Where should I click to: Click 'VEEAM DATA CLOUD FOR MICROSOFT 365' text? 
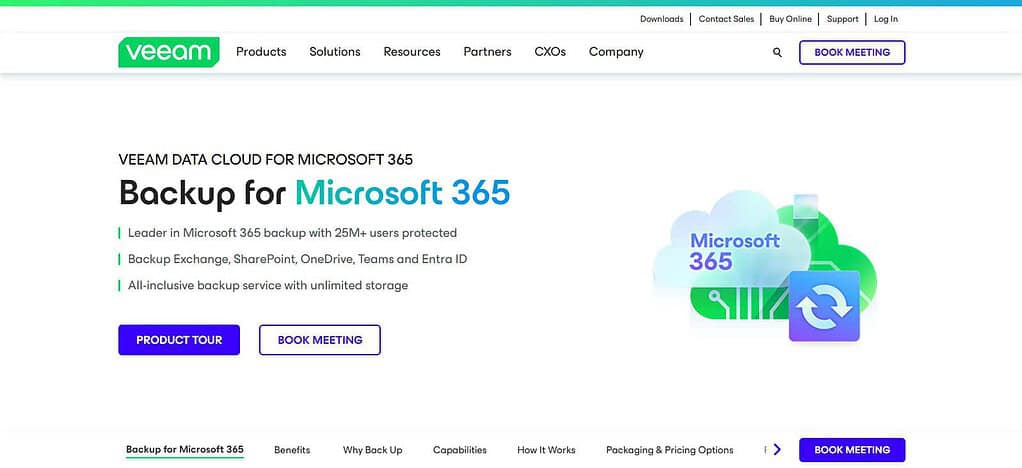click(265, 159)
